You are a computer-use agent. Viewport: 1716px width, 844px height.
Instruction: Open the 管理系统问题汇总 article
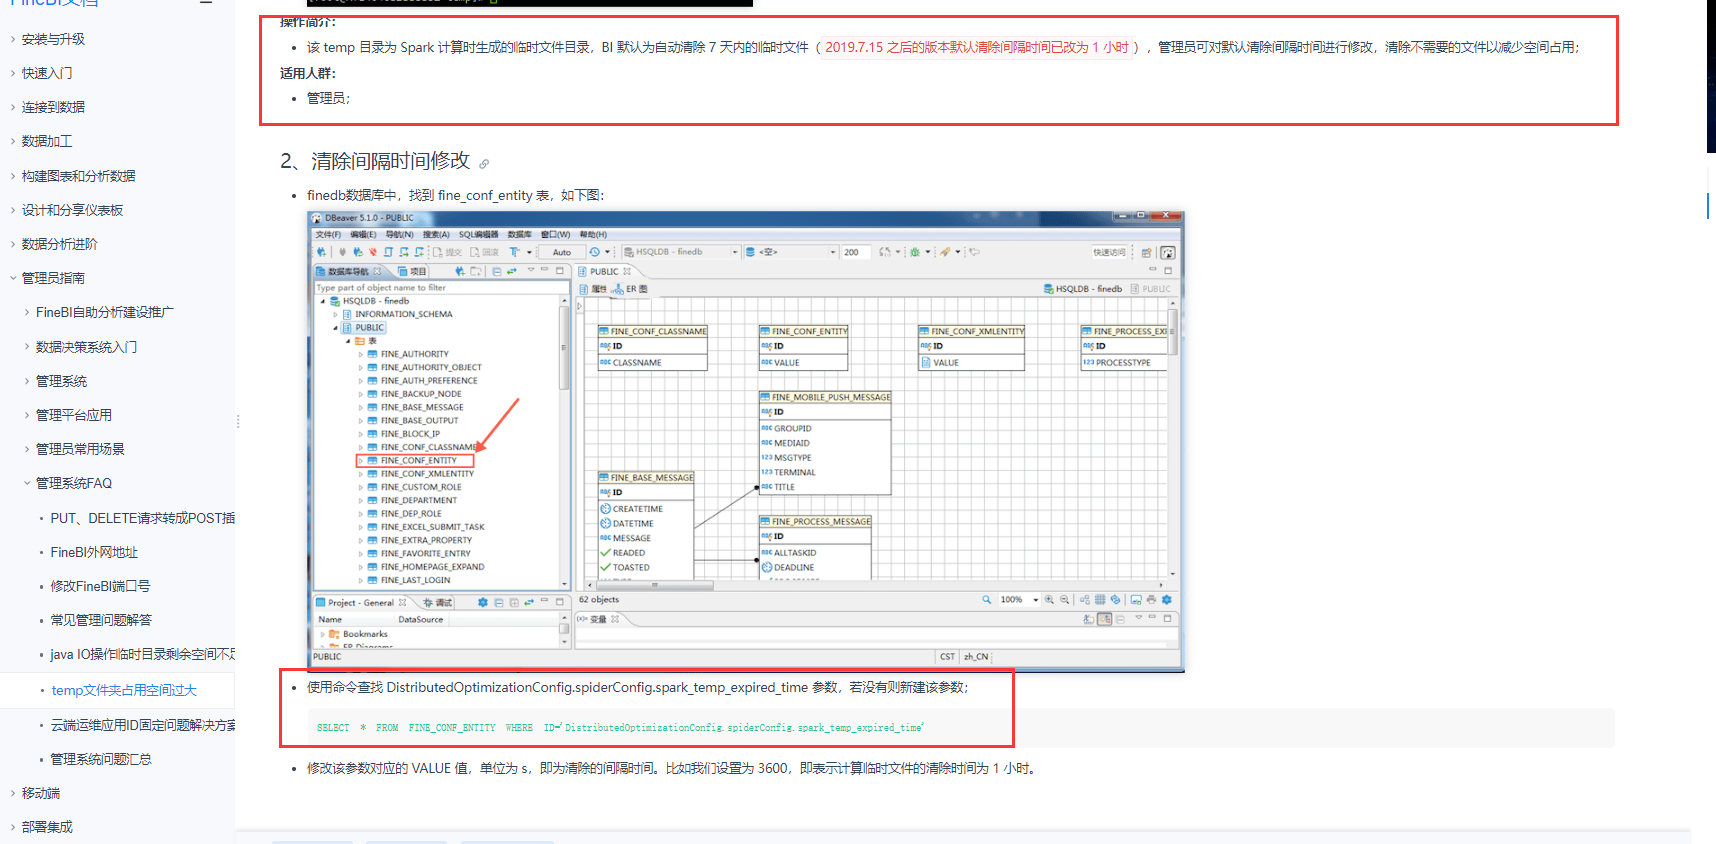click(x=101, y=759)
